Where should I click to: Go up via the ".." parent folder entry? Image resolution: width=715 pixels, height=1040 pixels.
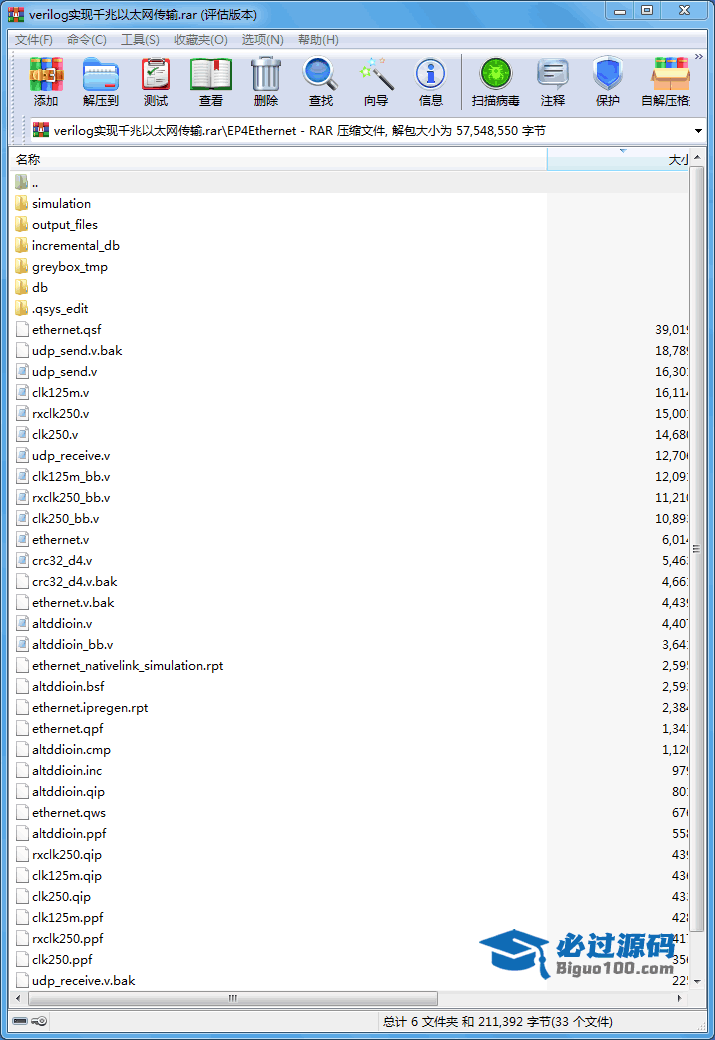35,183
